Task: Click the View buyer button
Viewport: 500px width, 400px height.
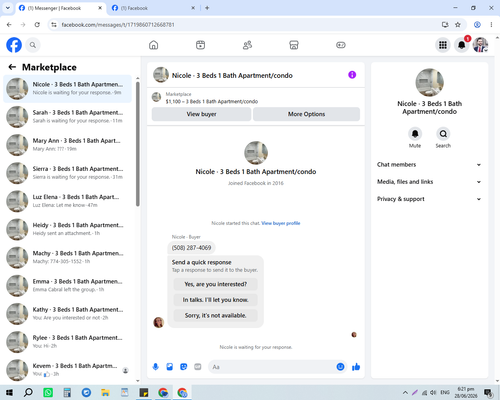Action: (201, 114)
